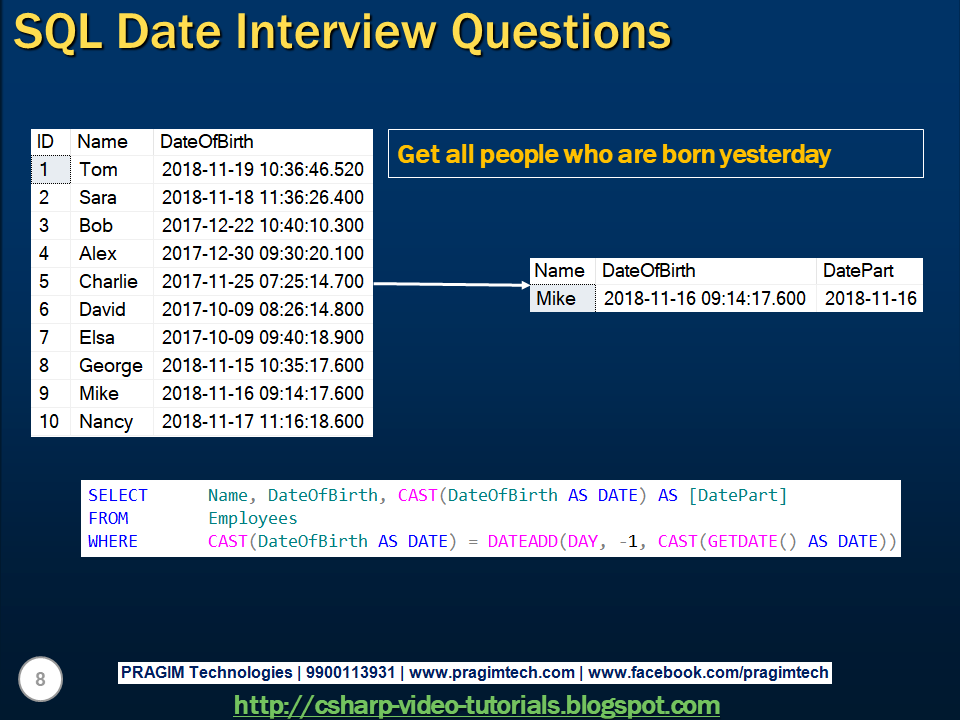
Task: Click the SELECT keyword in the SQL query
Action: (118, 495)
